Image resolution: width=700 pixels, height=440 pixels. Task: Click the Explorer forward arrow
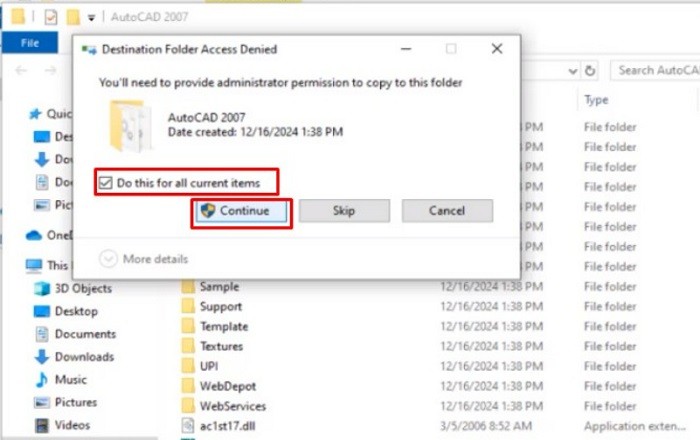point(50,70)
